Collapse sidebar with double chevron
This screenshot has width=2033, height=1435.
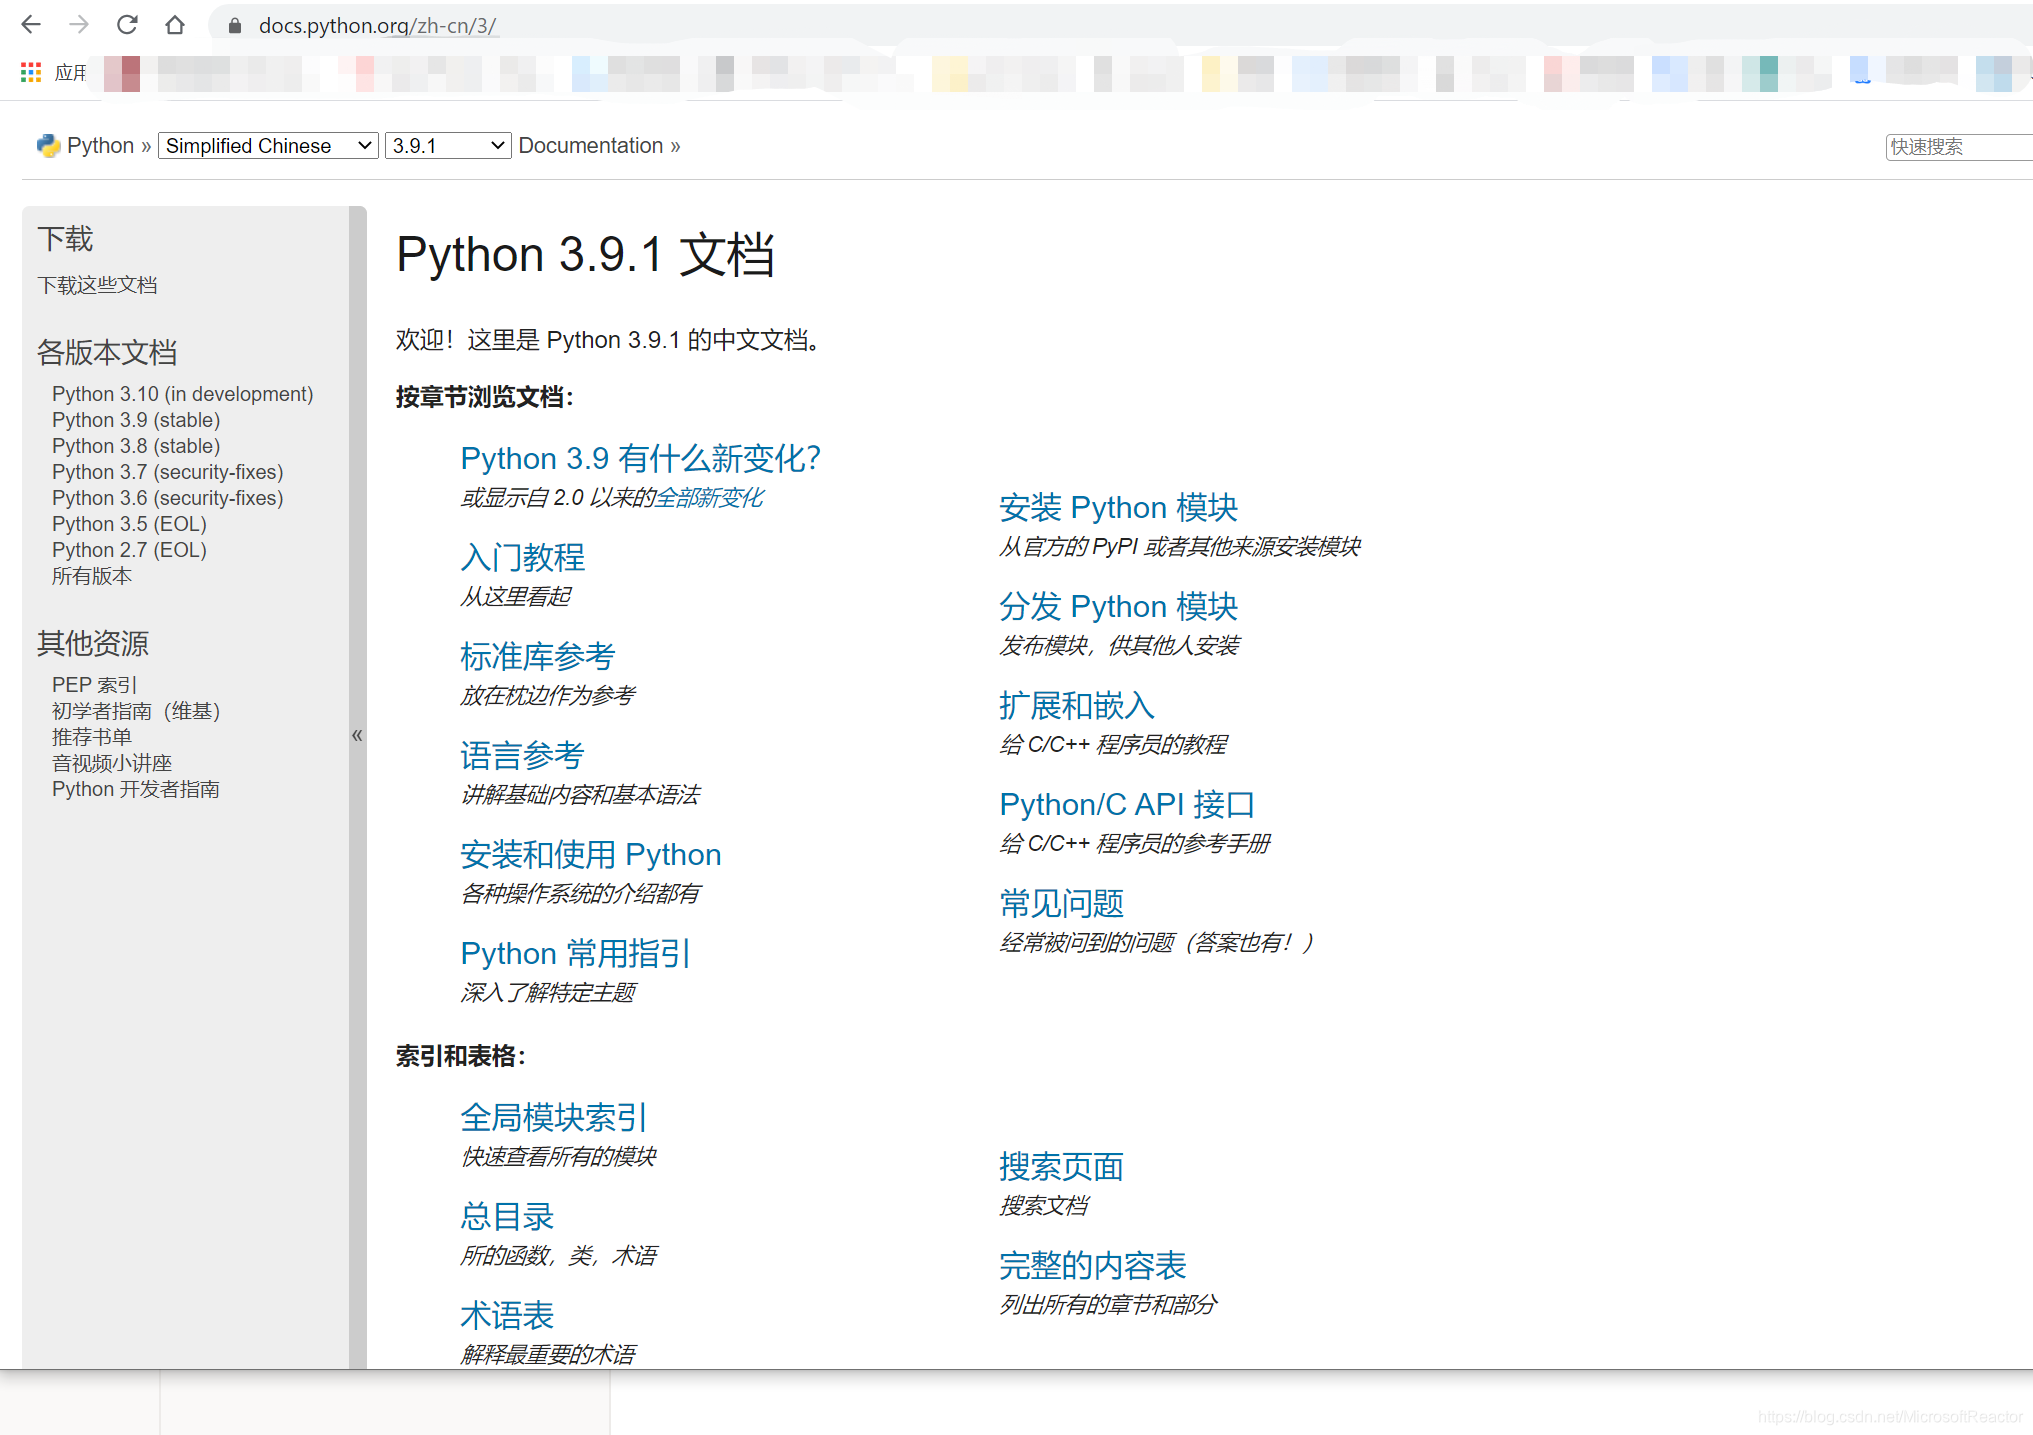point(357,736)
